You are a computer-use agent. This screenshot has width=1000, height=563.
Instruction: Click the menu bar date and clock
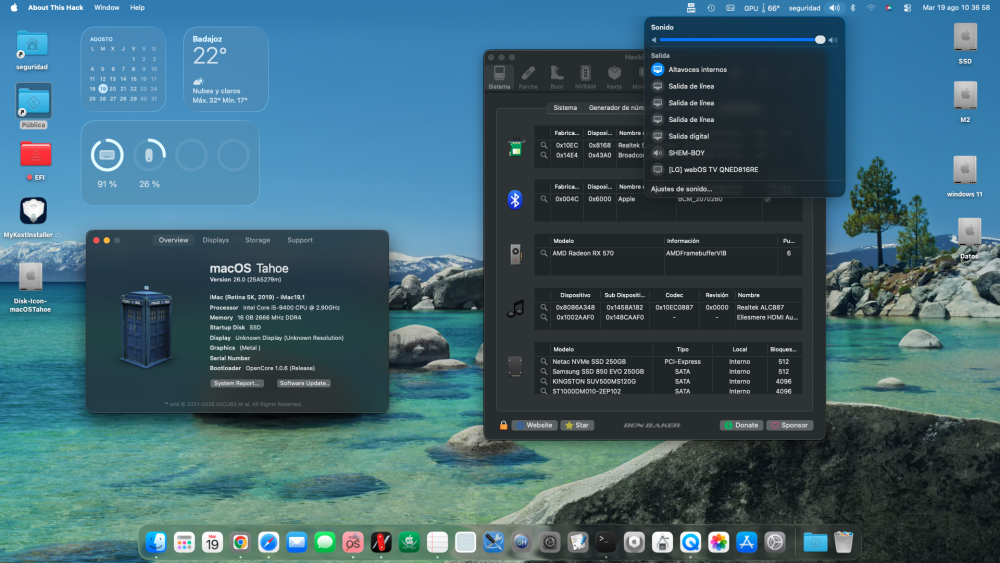[x=955, y=8]
